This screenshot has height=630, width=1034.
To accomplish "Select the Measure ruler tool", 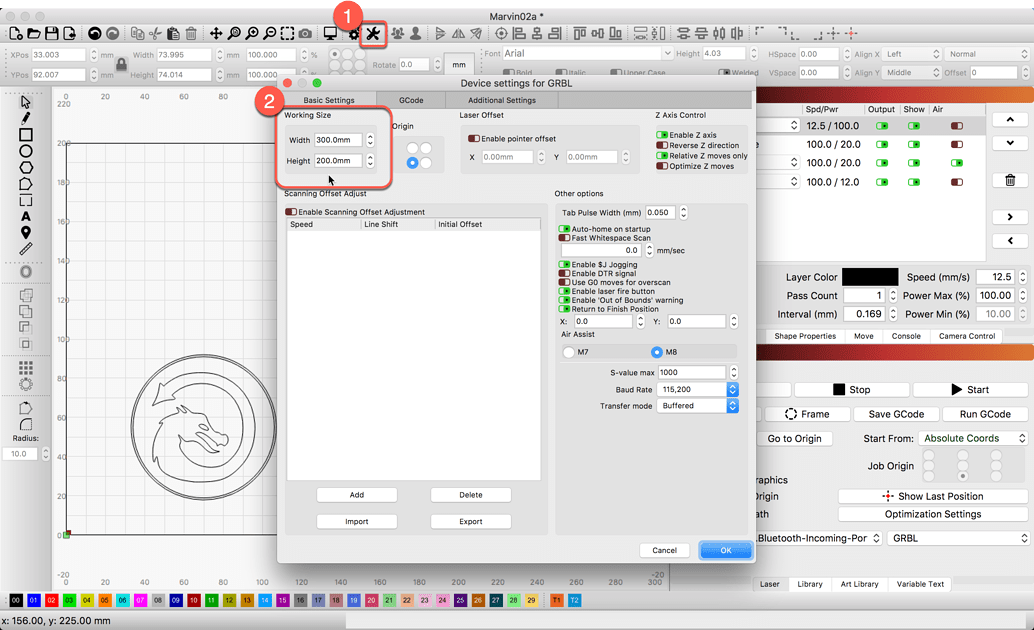I will click(26, 249).
